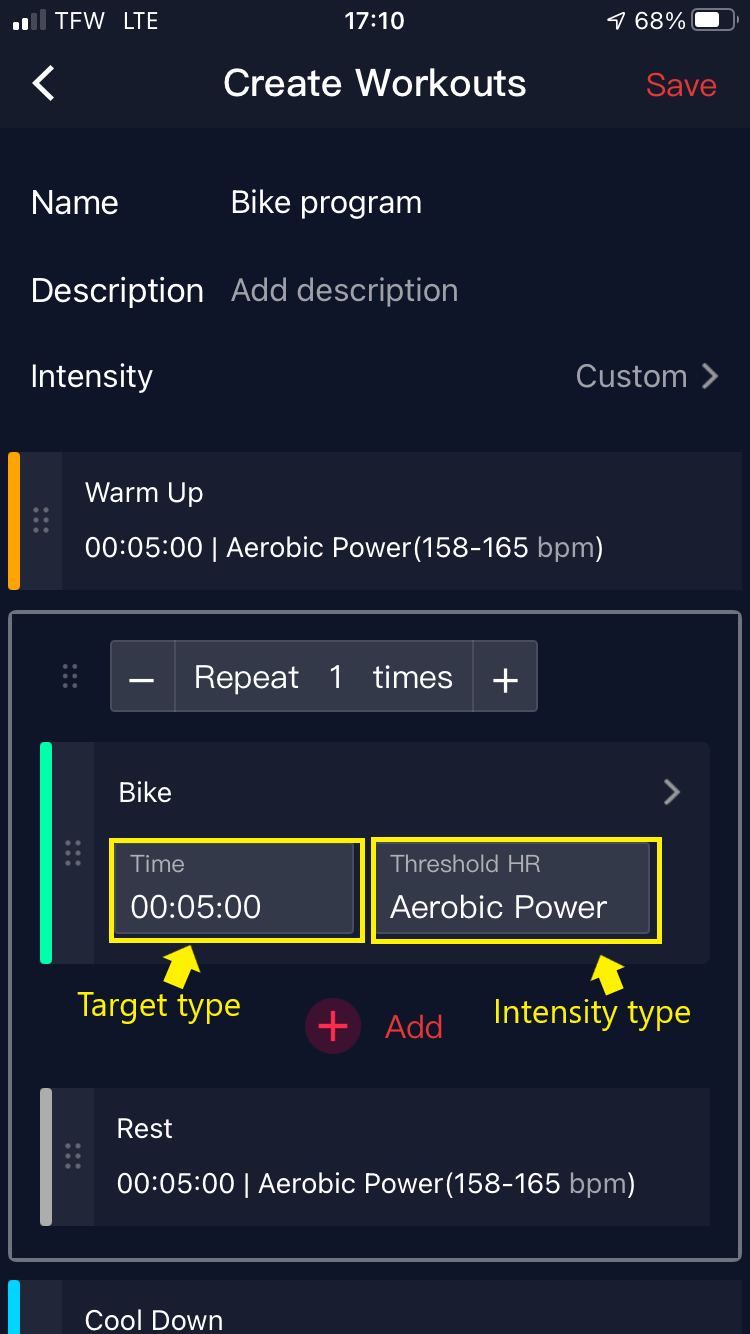The height and width of the screenshot is (1334, 750).
Task: Tap the back arrow icon
Action: (x=44, y=83)
